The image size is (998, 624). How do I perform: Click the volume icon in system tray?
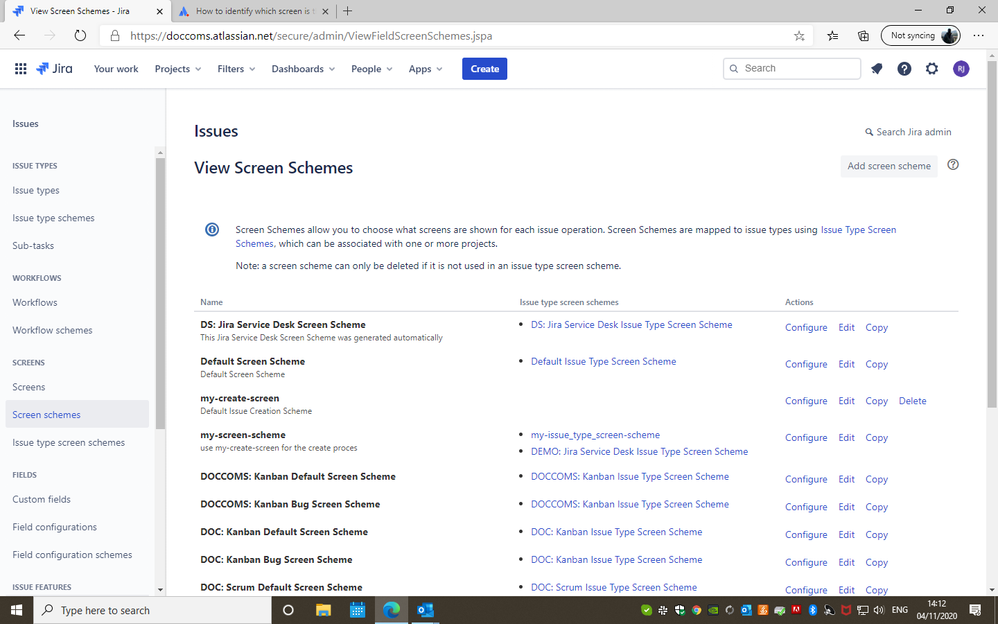pyautogui.click(x=879, y=610)
